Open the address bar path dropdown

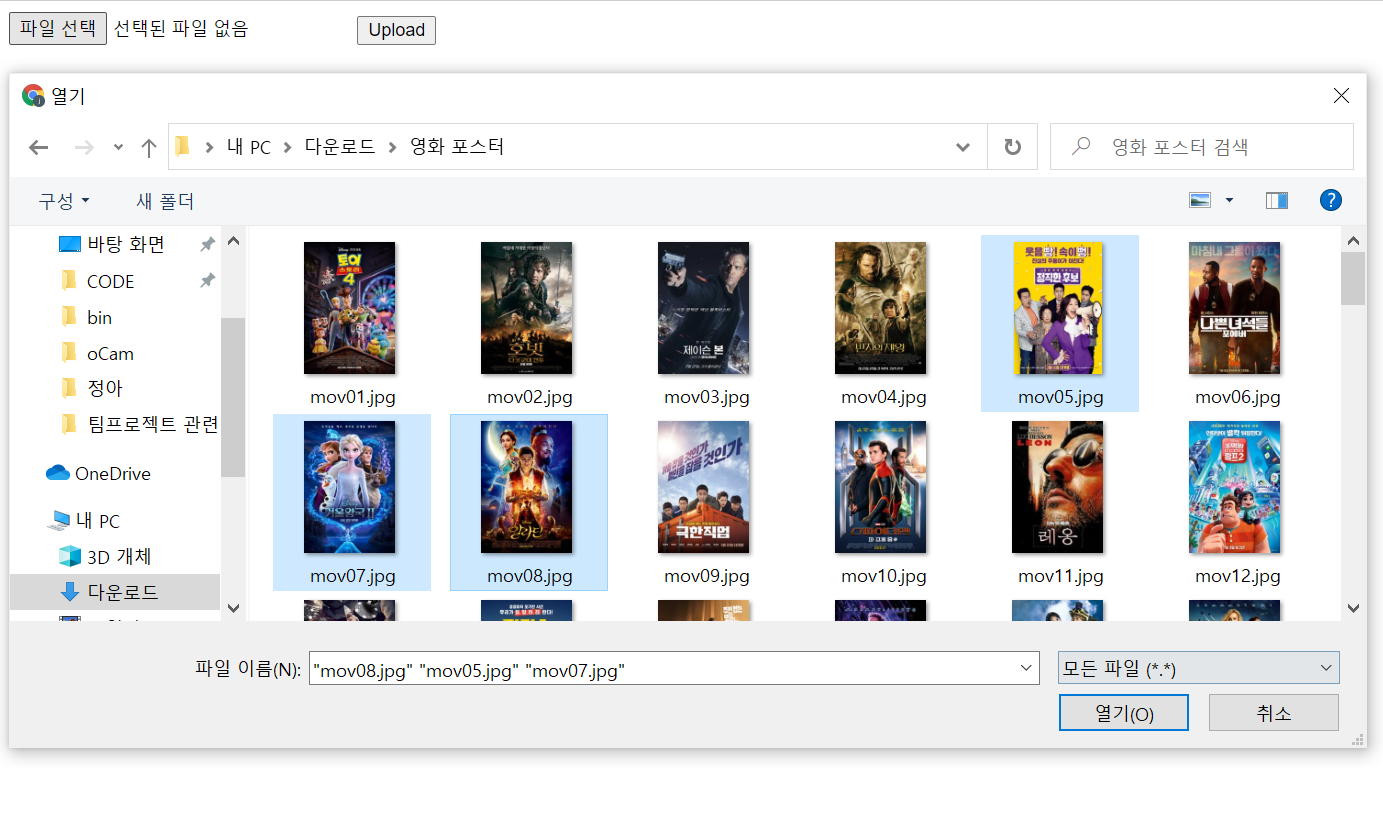[x=963, y=147]
